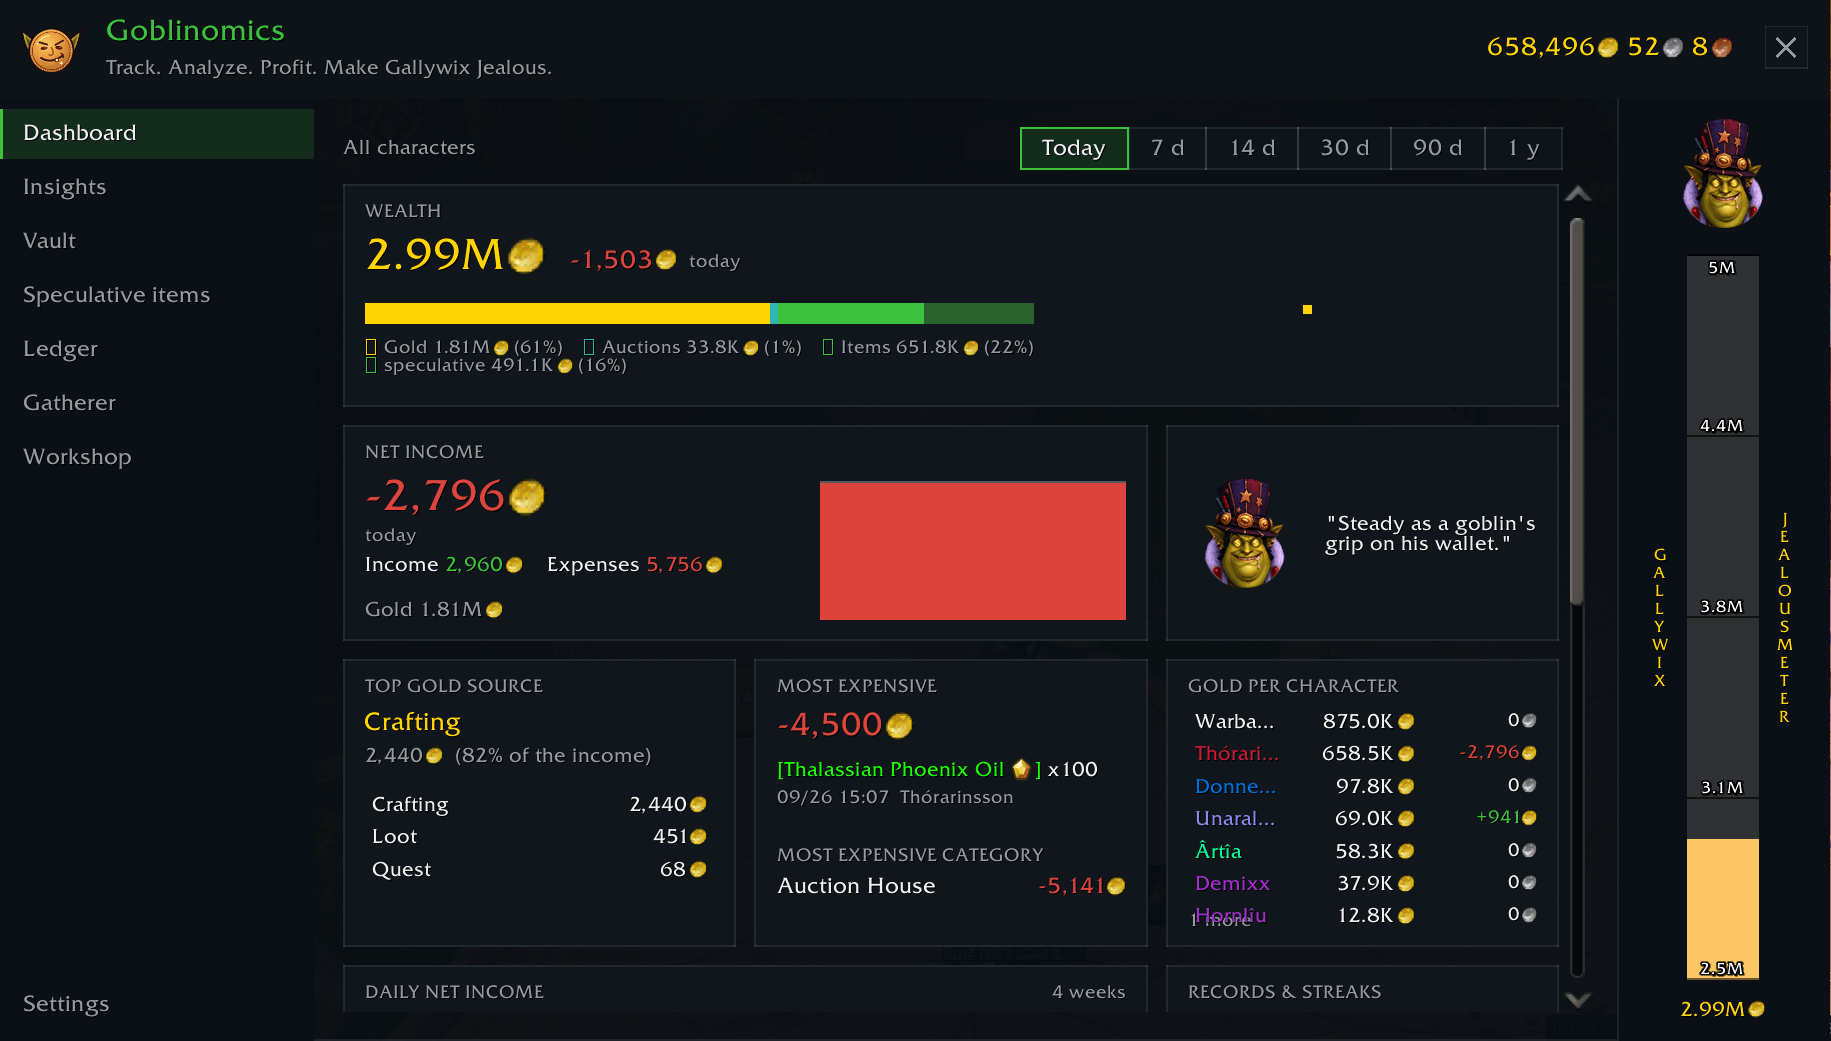Image resolution: width=1831 pixels, height=1041 pixels.
Task: Select the 90 d time range
Action: 1437,148
